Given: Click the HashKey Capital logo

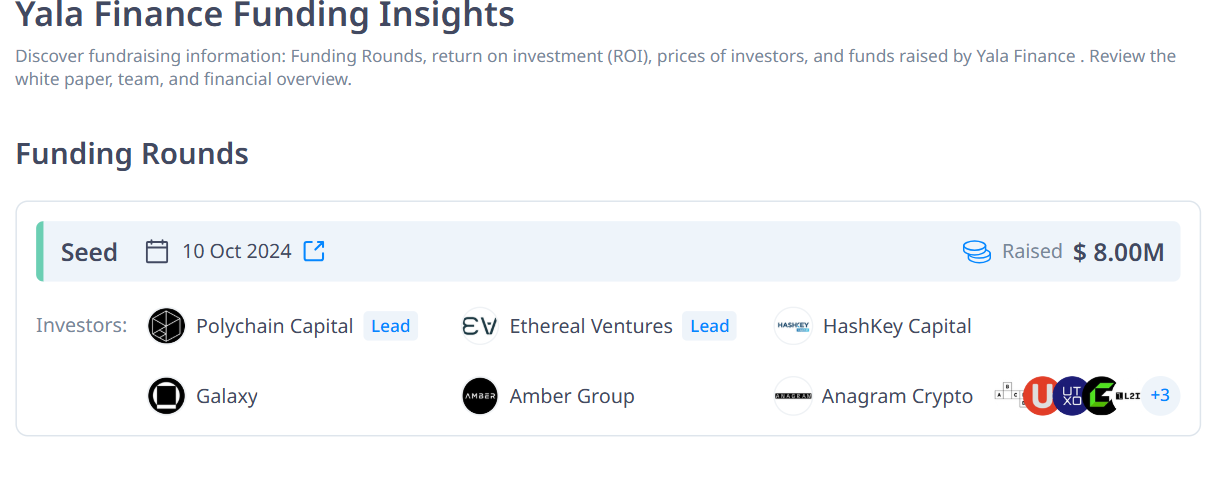Looking at the screenshot, I should pos(793,326).
